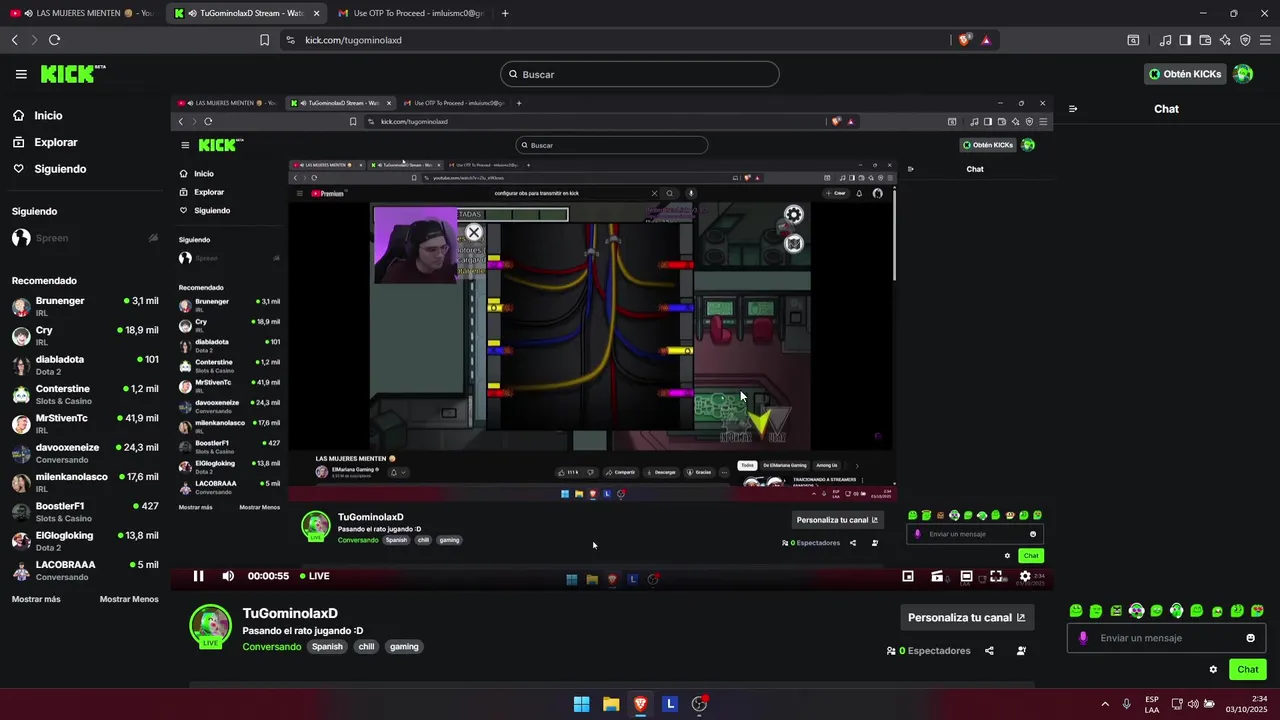The height and width of the screenshot is (720, 1280).
Task: Reload the current Kick page
Action: (54, 40)
